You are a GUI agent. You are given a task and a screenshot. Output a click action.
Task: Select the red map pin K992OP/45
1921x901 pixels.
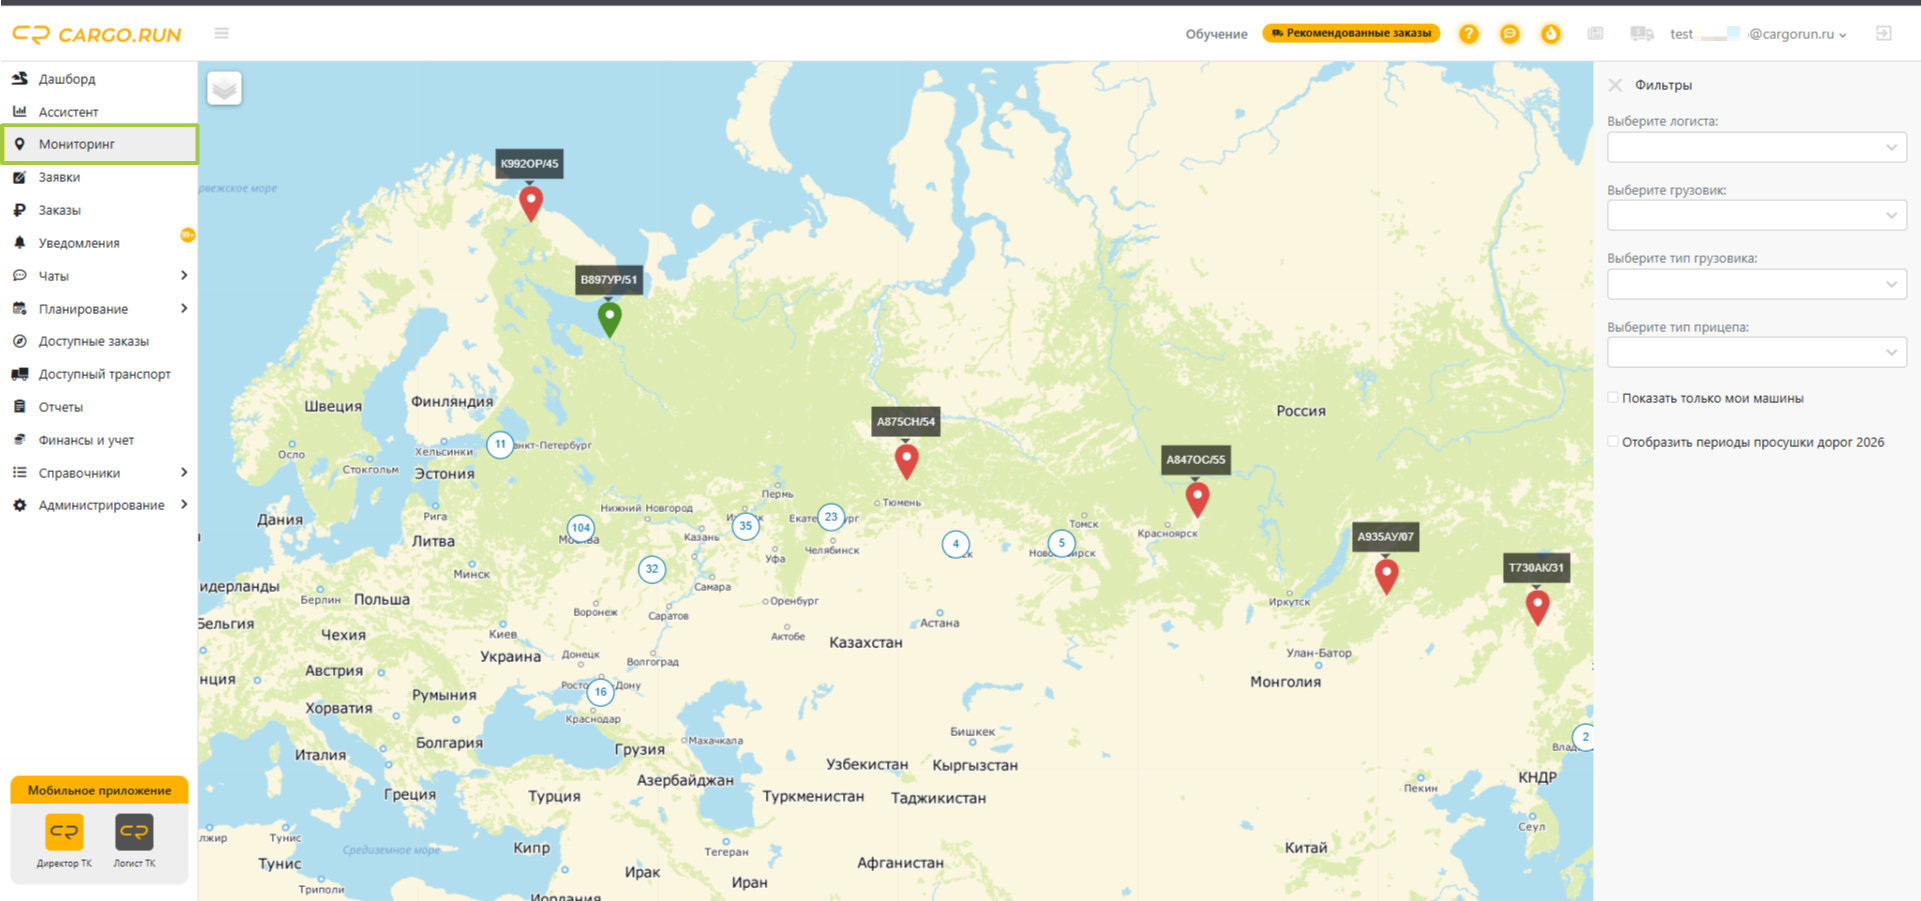pyautogui.click(x=531, y=204)
